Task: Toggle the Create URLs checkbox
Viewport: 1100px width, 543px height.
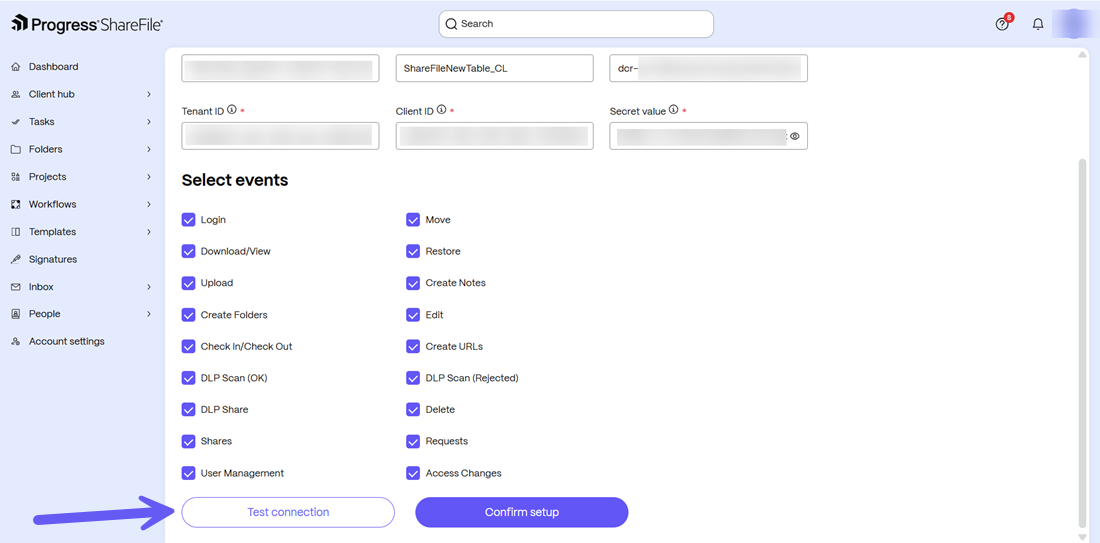Action: click(x=412, y=347)
